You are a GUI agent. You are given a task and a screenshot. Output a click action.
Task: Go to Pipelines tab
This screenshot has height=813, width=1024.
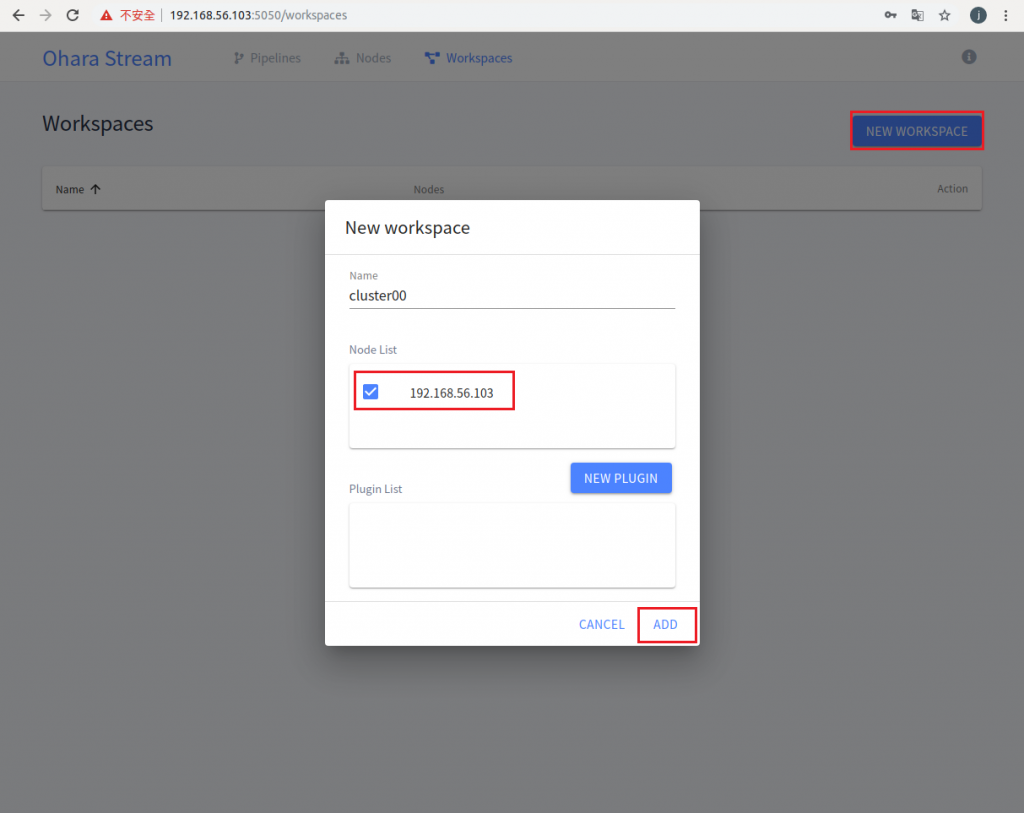pyautogui.click(x=266, y=58)
